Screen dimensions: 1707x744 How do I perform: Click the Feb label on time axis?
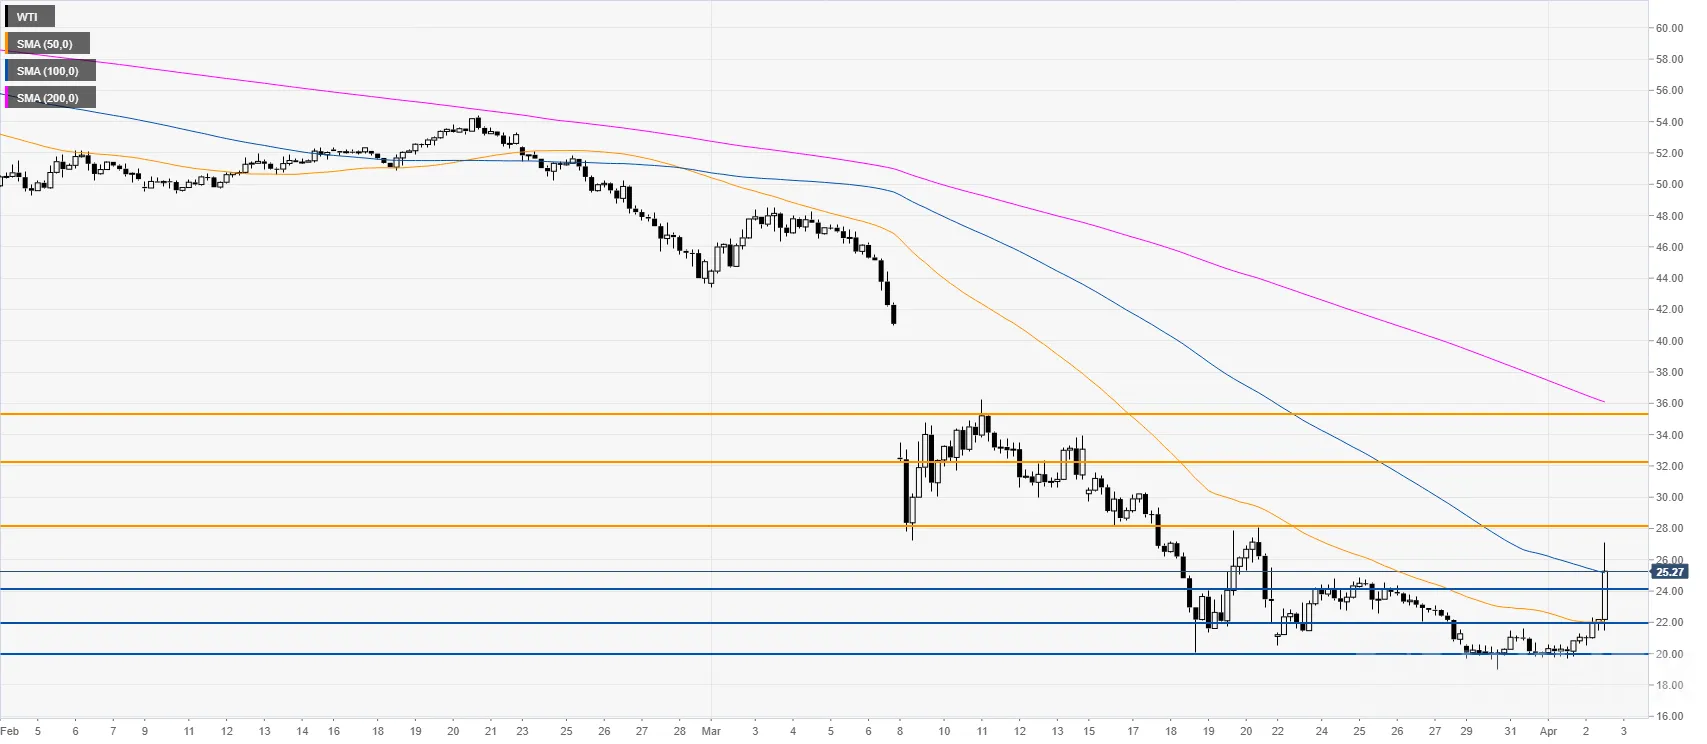[x=10, y=731]
